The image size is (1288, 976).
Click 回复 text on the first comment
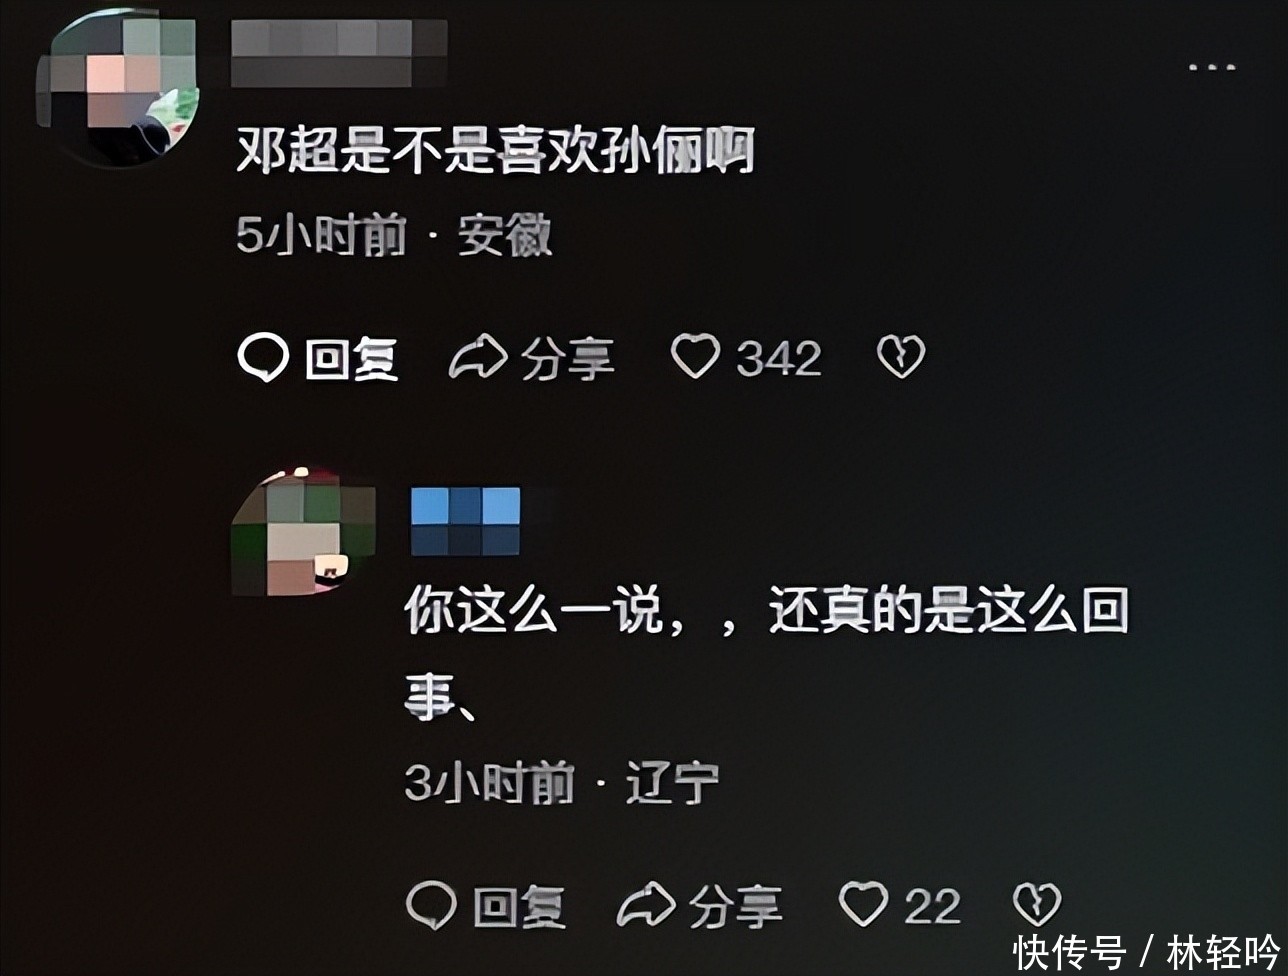(x=352, y=359)
